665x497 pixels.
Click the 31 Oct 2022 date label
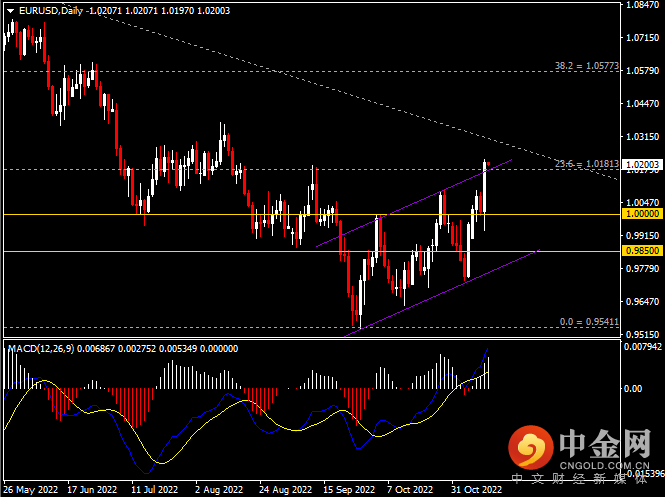coord(476,490)
